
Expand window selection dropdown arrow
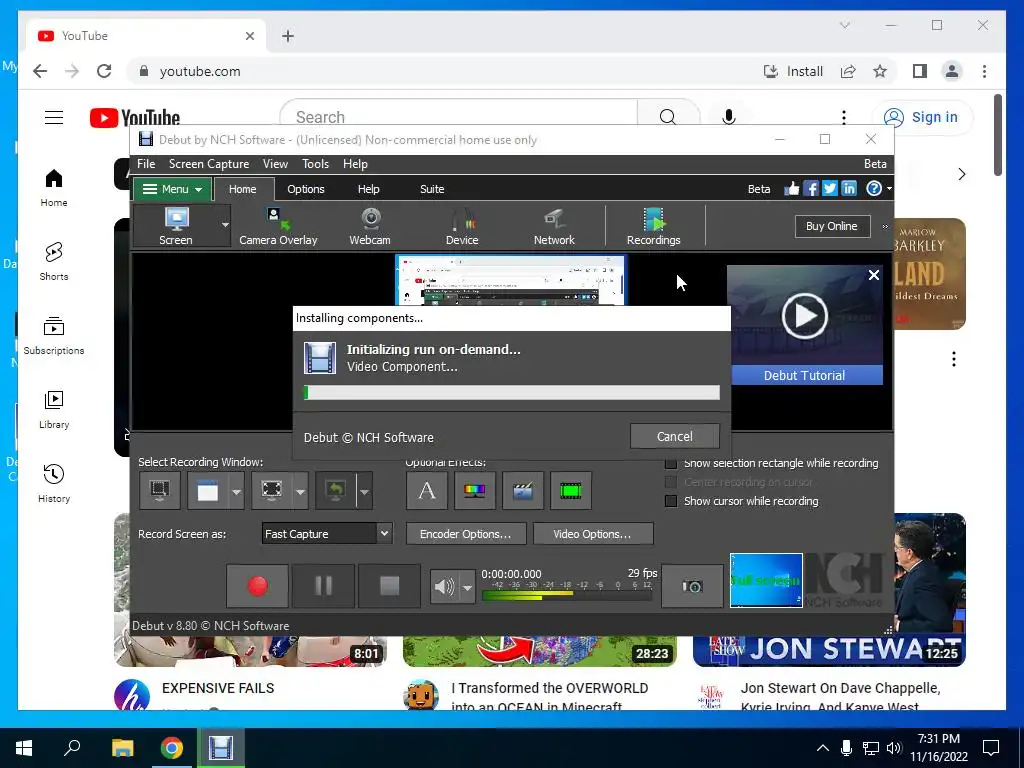pyautogui.click(x=236, y=490)
